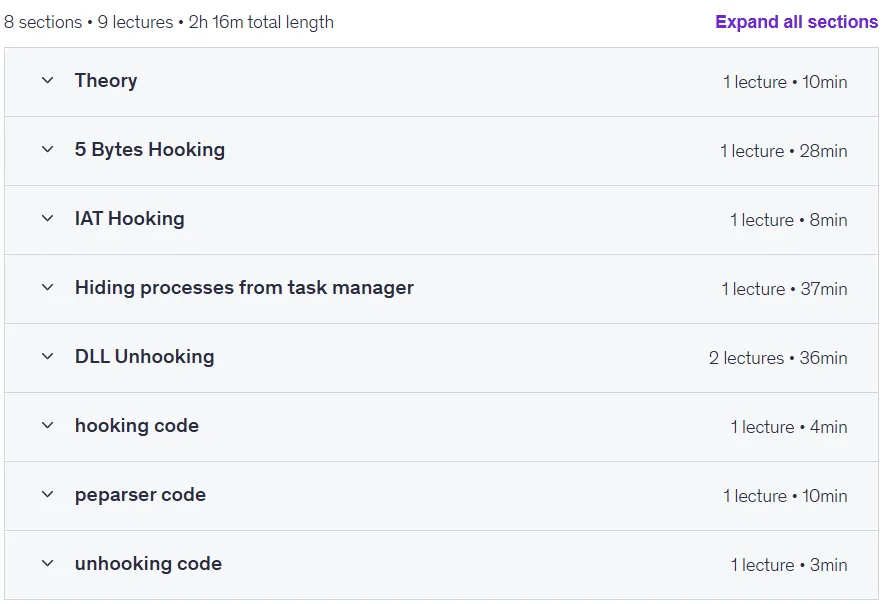Open the peparser code section title
The height and width of the screenshot is (604, 883).
pyautogui.click(x=140, y=495)
